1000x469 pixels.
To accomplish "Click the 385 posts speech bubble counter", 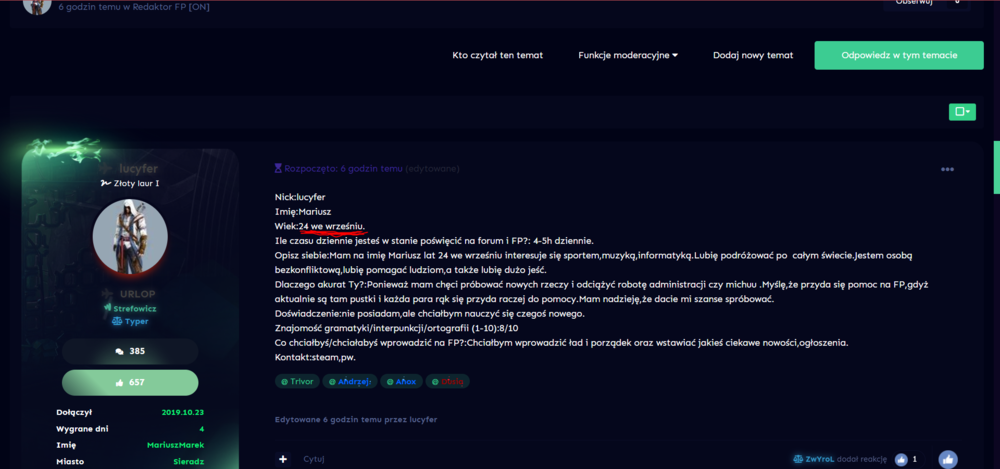I will (x=130, y=351).
